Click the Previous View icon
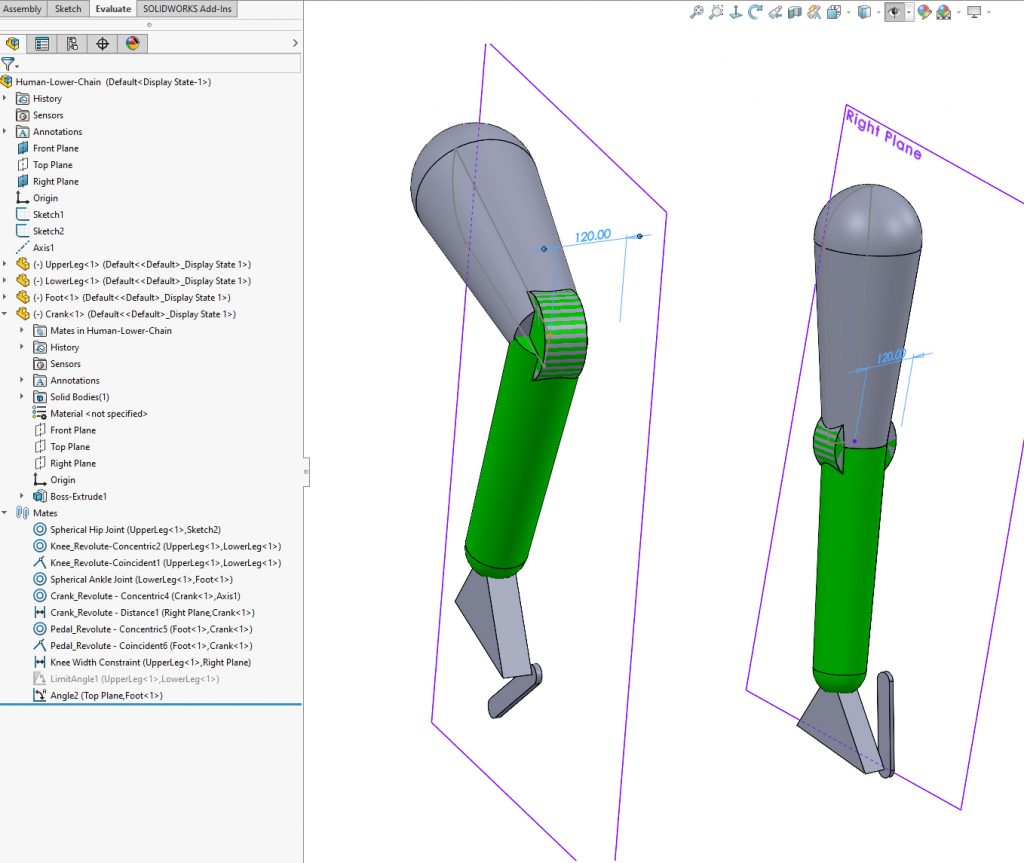The image size is (1024, 863). click(736, 12)
